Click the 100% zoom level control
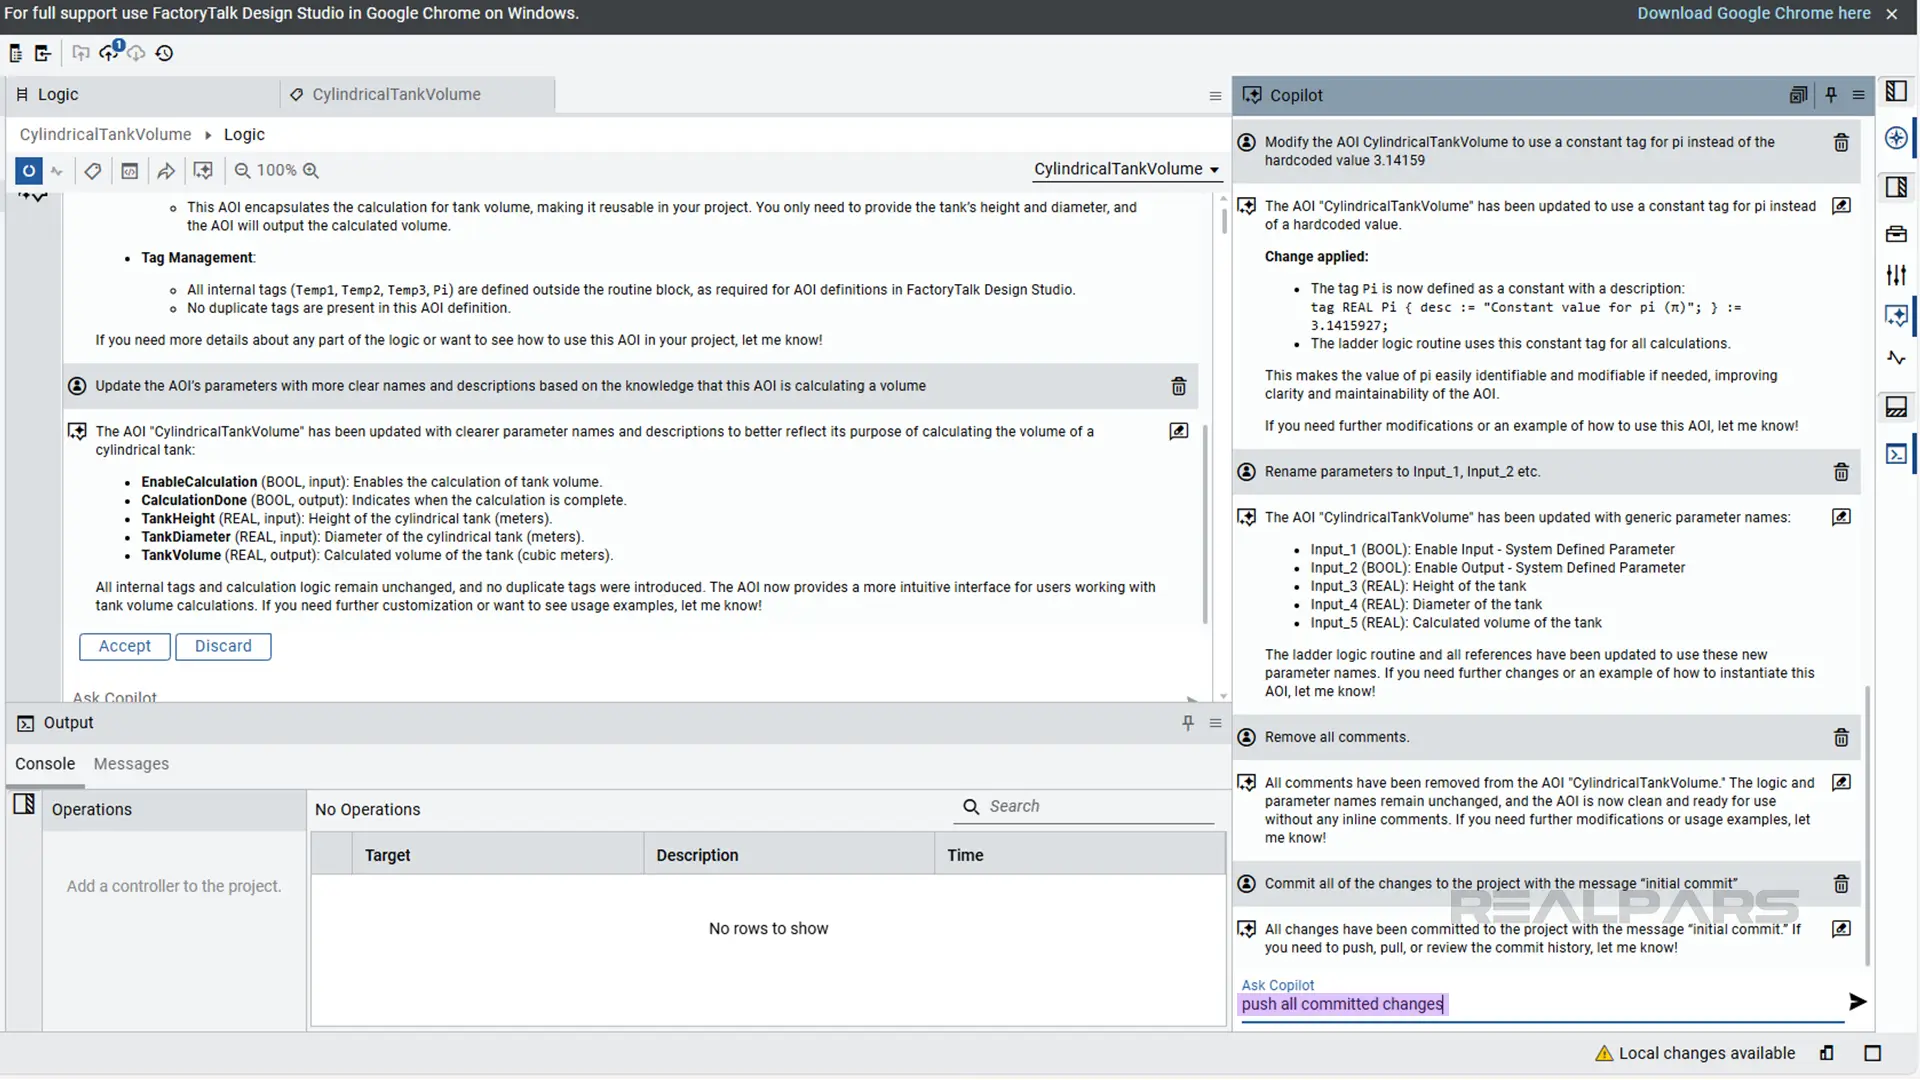 [x=276, y=170]
